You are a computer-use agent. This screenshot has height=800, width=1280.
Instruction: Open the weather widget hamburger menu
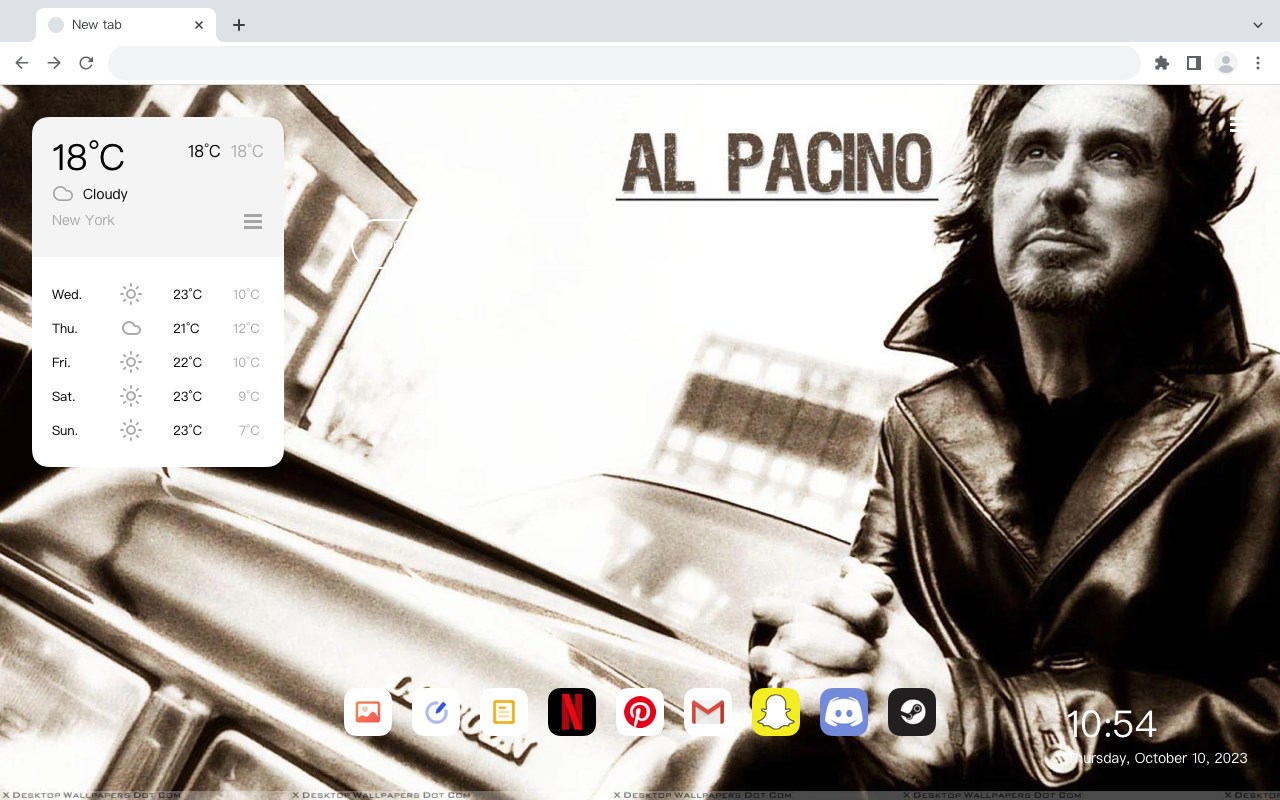pos(253,221)
